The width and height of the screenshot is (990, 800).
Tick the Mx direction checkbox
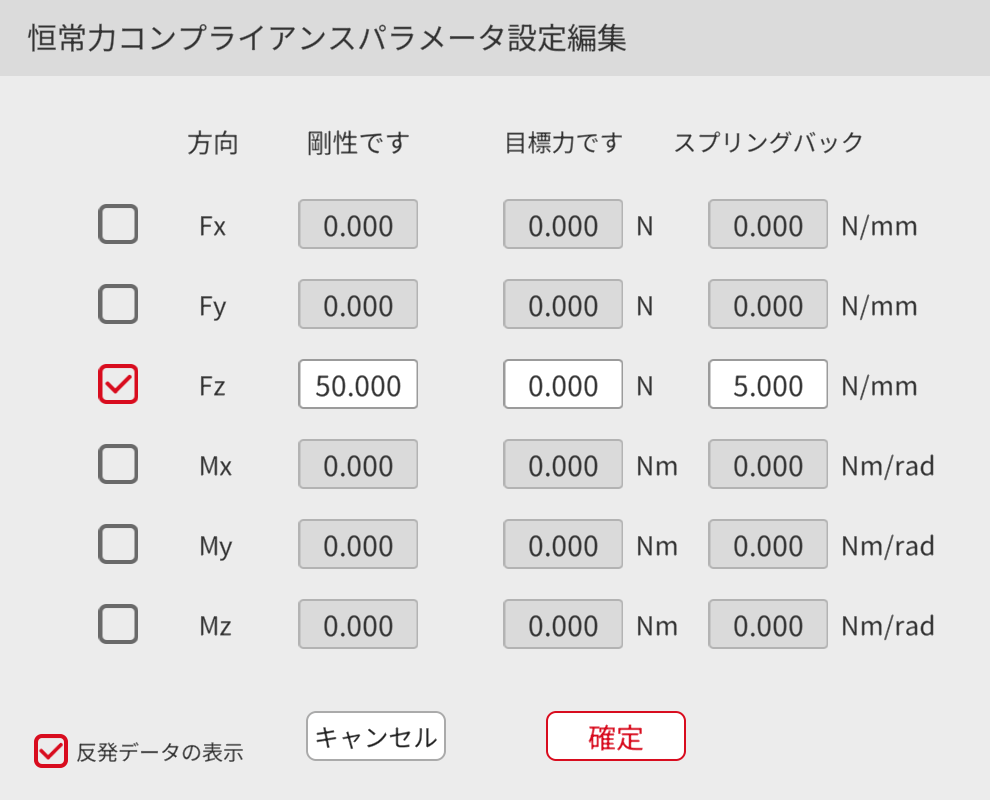click(118, 464)
